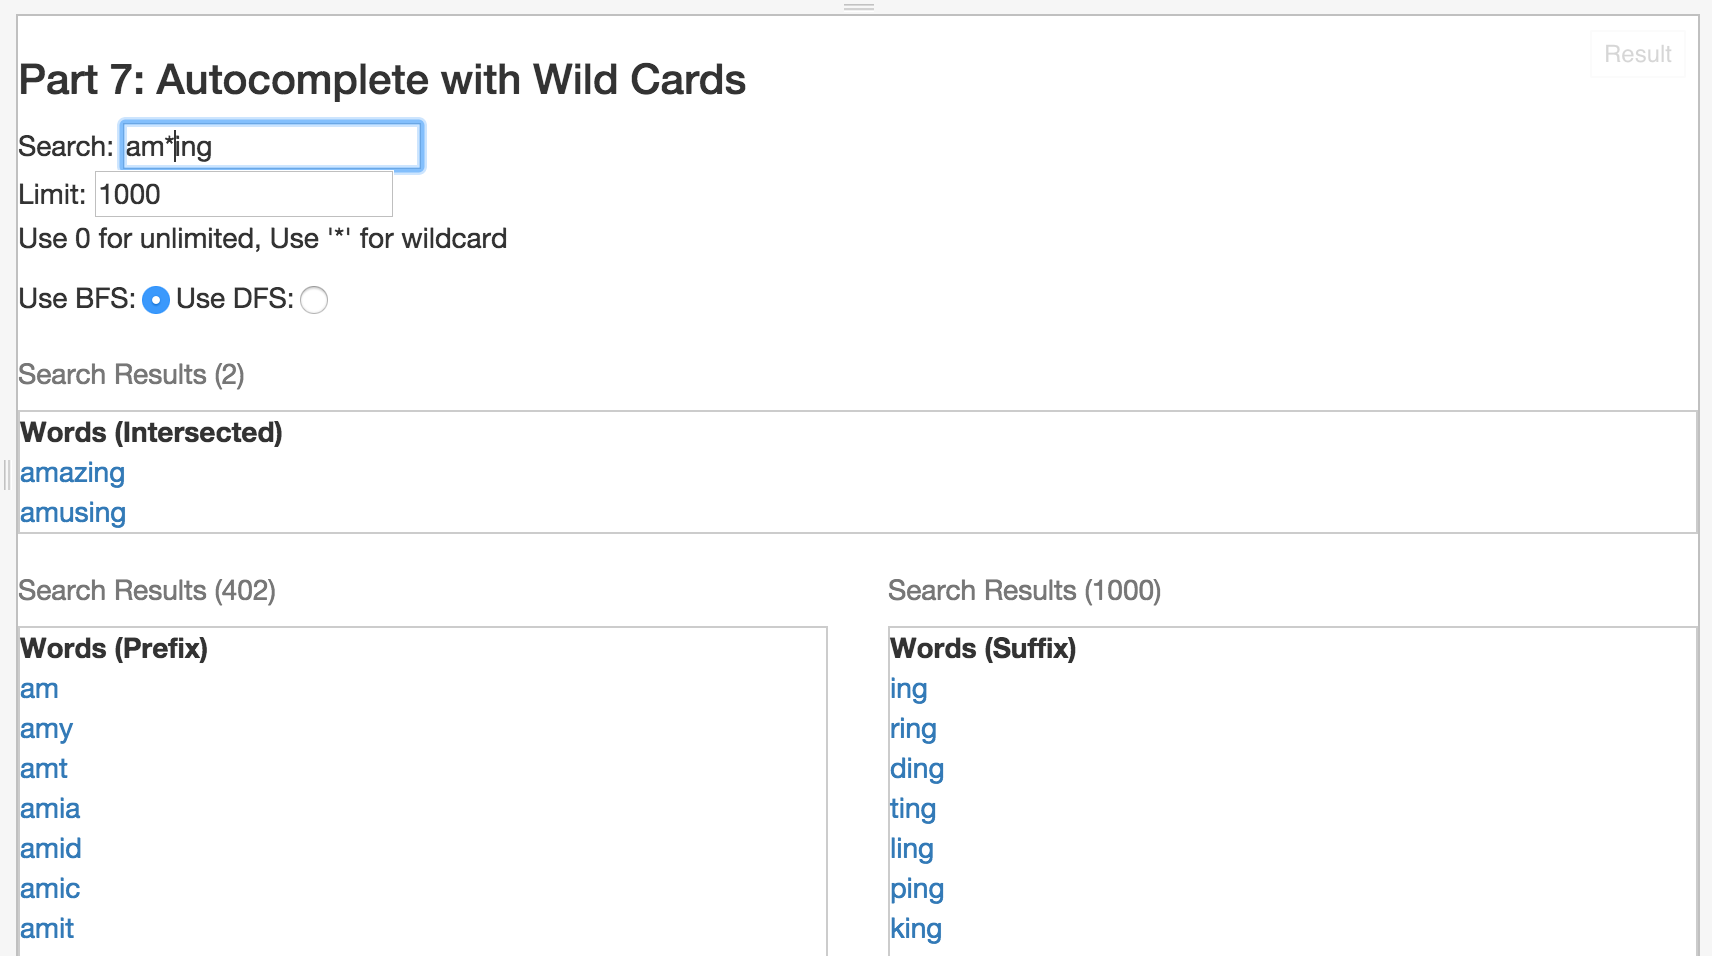Click the Search input field
The image size is (1712, 956).
[x=271, y=146]
